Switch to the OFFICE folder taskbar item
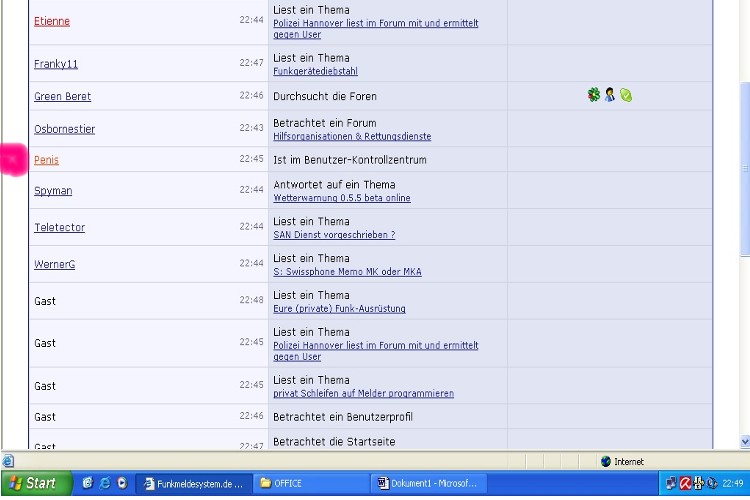Viewport: 750px width, 500px height. [310, 483]
